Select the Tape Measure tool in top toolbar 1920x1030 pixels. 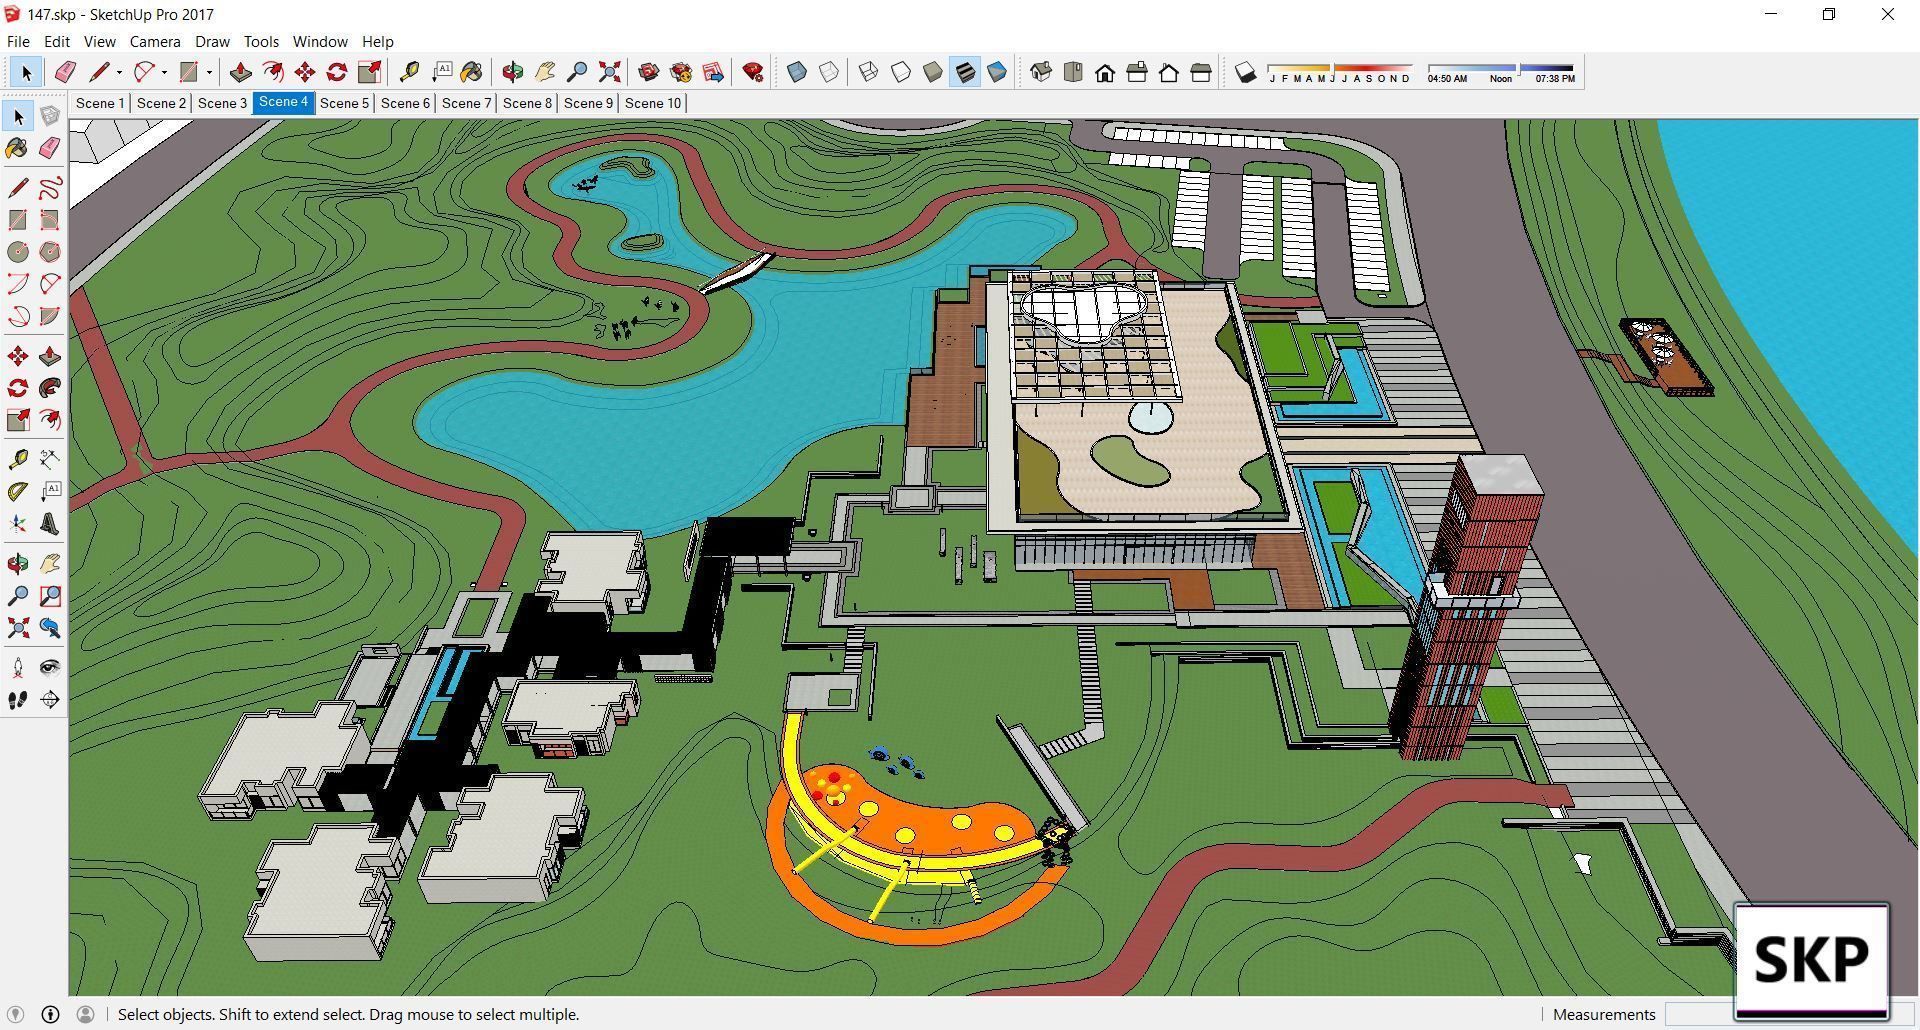409,72
